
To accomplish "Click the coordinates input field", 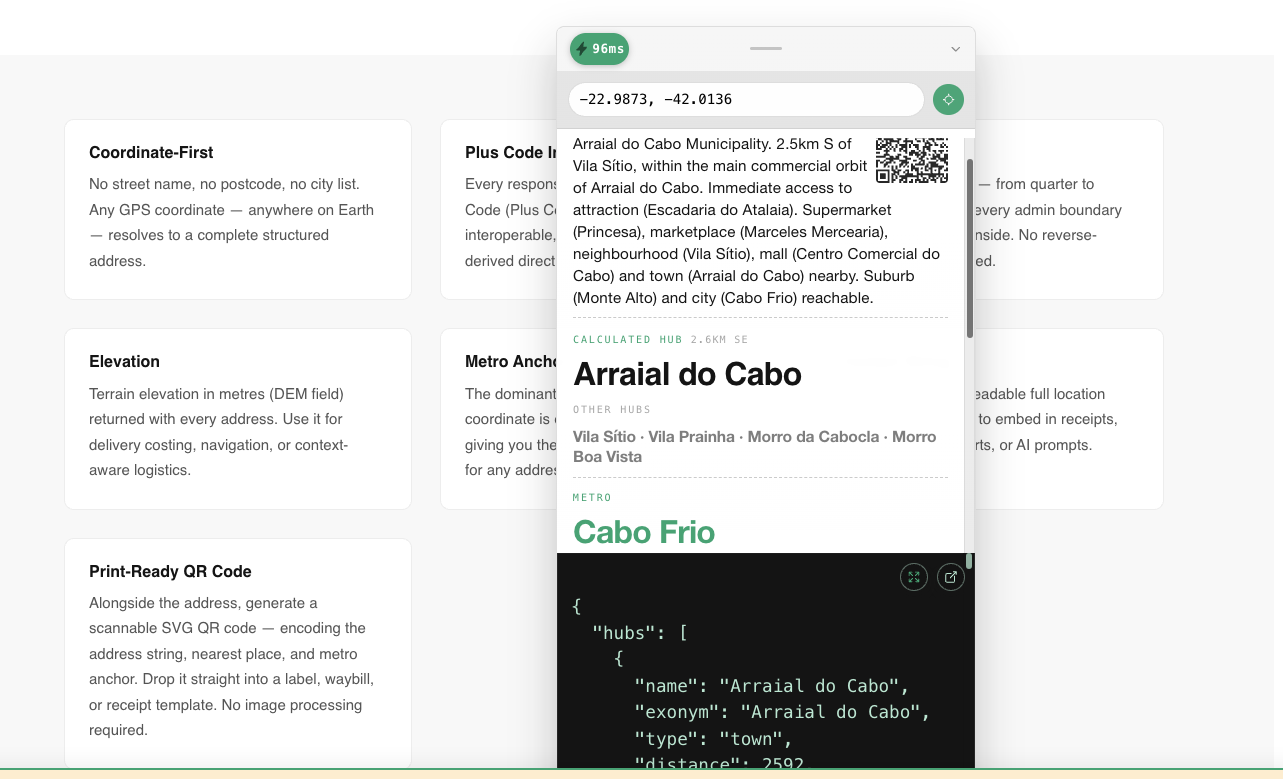I will click(x=745, y=99).
